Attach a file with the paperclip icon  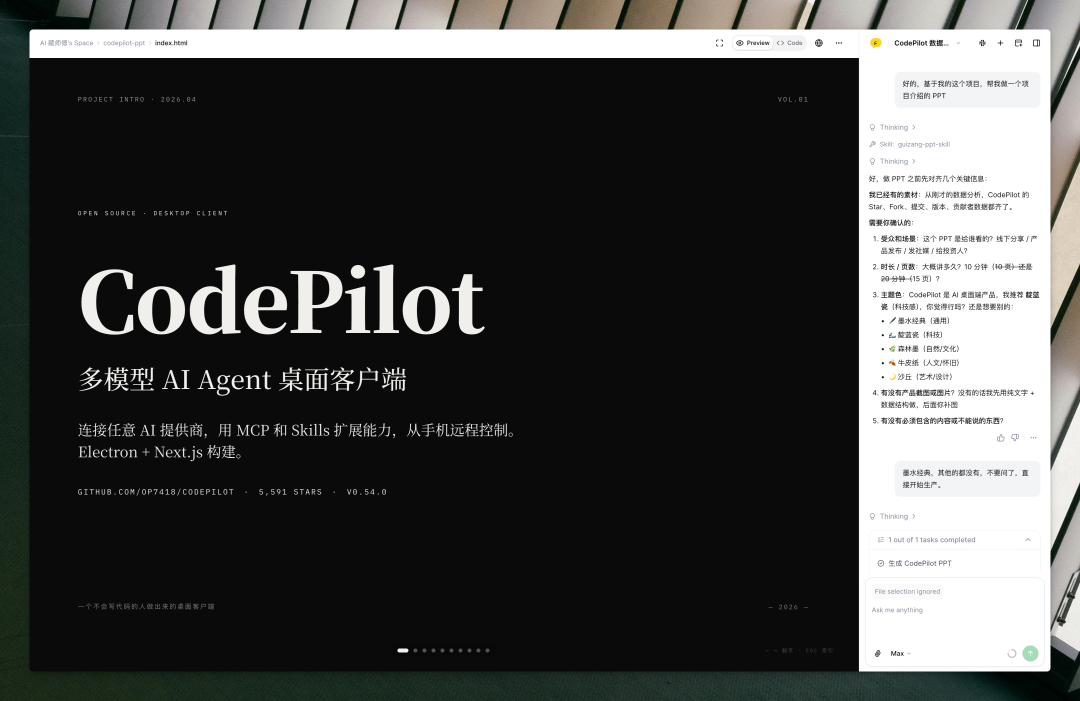click(x=876, y=653)
